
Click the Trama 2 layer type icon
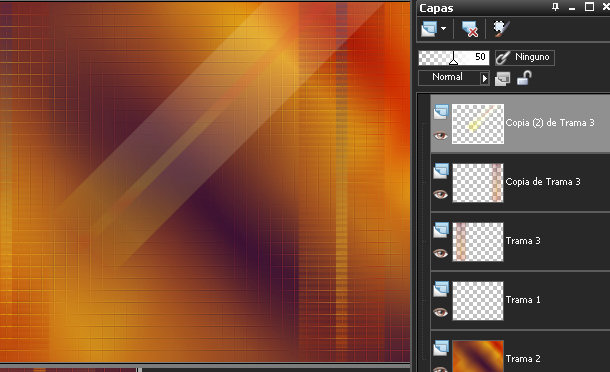pos(441,347)
